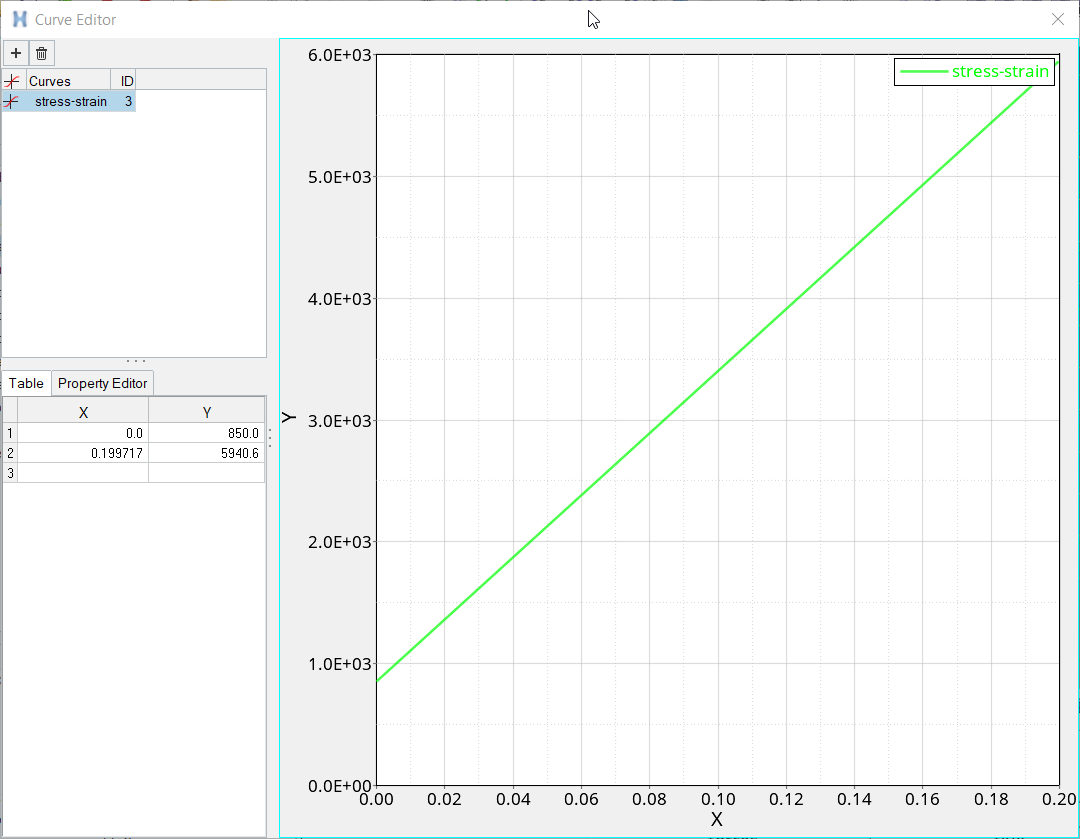The height and width of the screenshot is (839, 1080).
Task: Click the ID column header
Action: click(127, 81)
